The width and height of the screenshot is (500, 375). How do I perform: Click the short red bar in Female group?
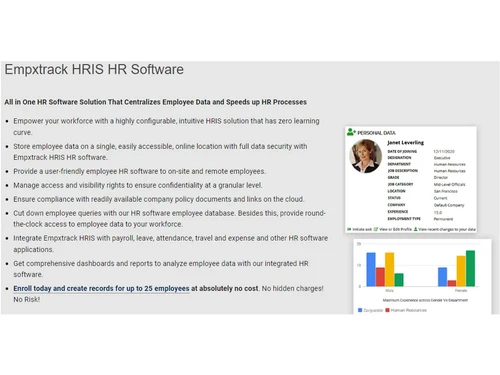(x=452, y=283)
